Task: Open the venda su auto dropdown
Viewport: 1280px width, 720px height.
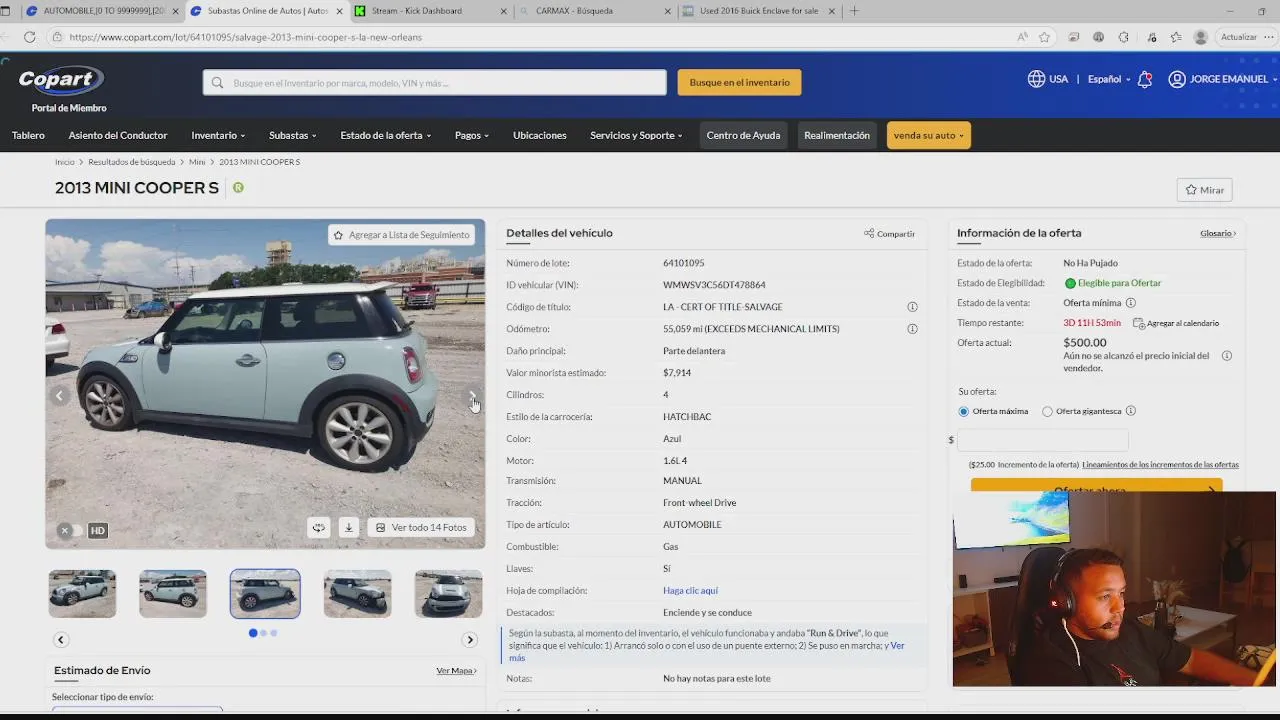Action: (928, 135)
